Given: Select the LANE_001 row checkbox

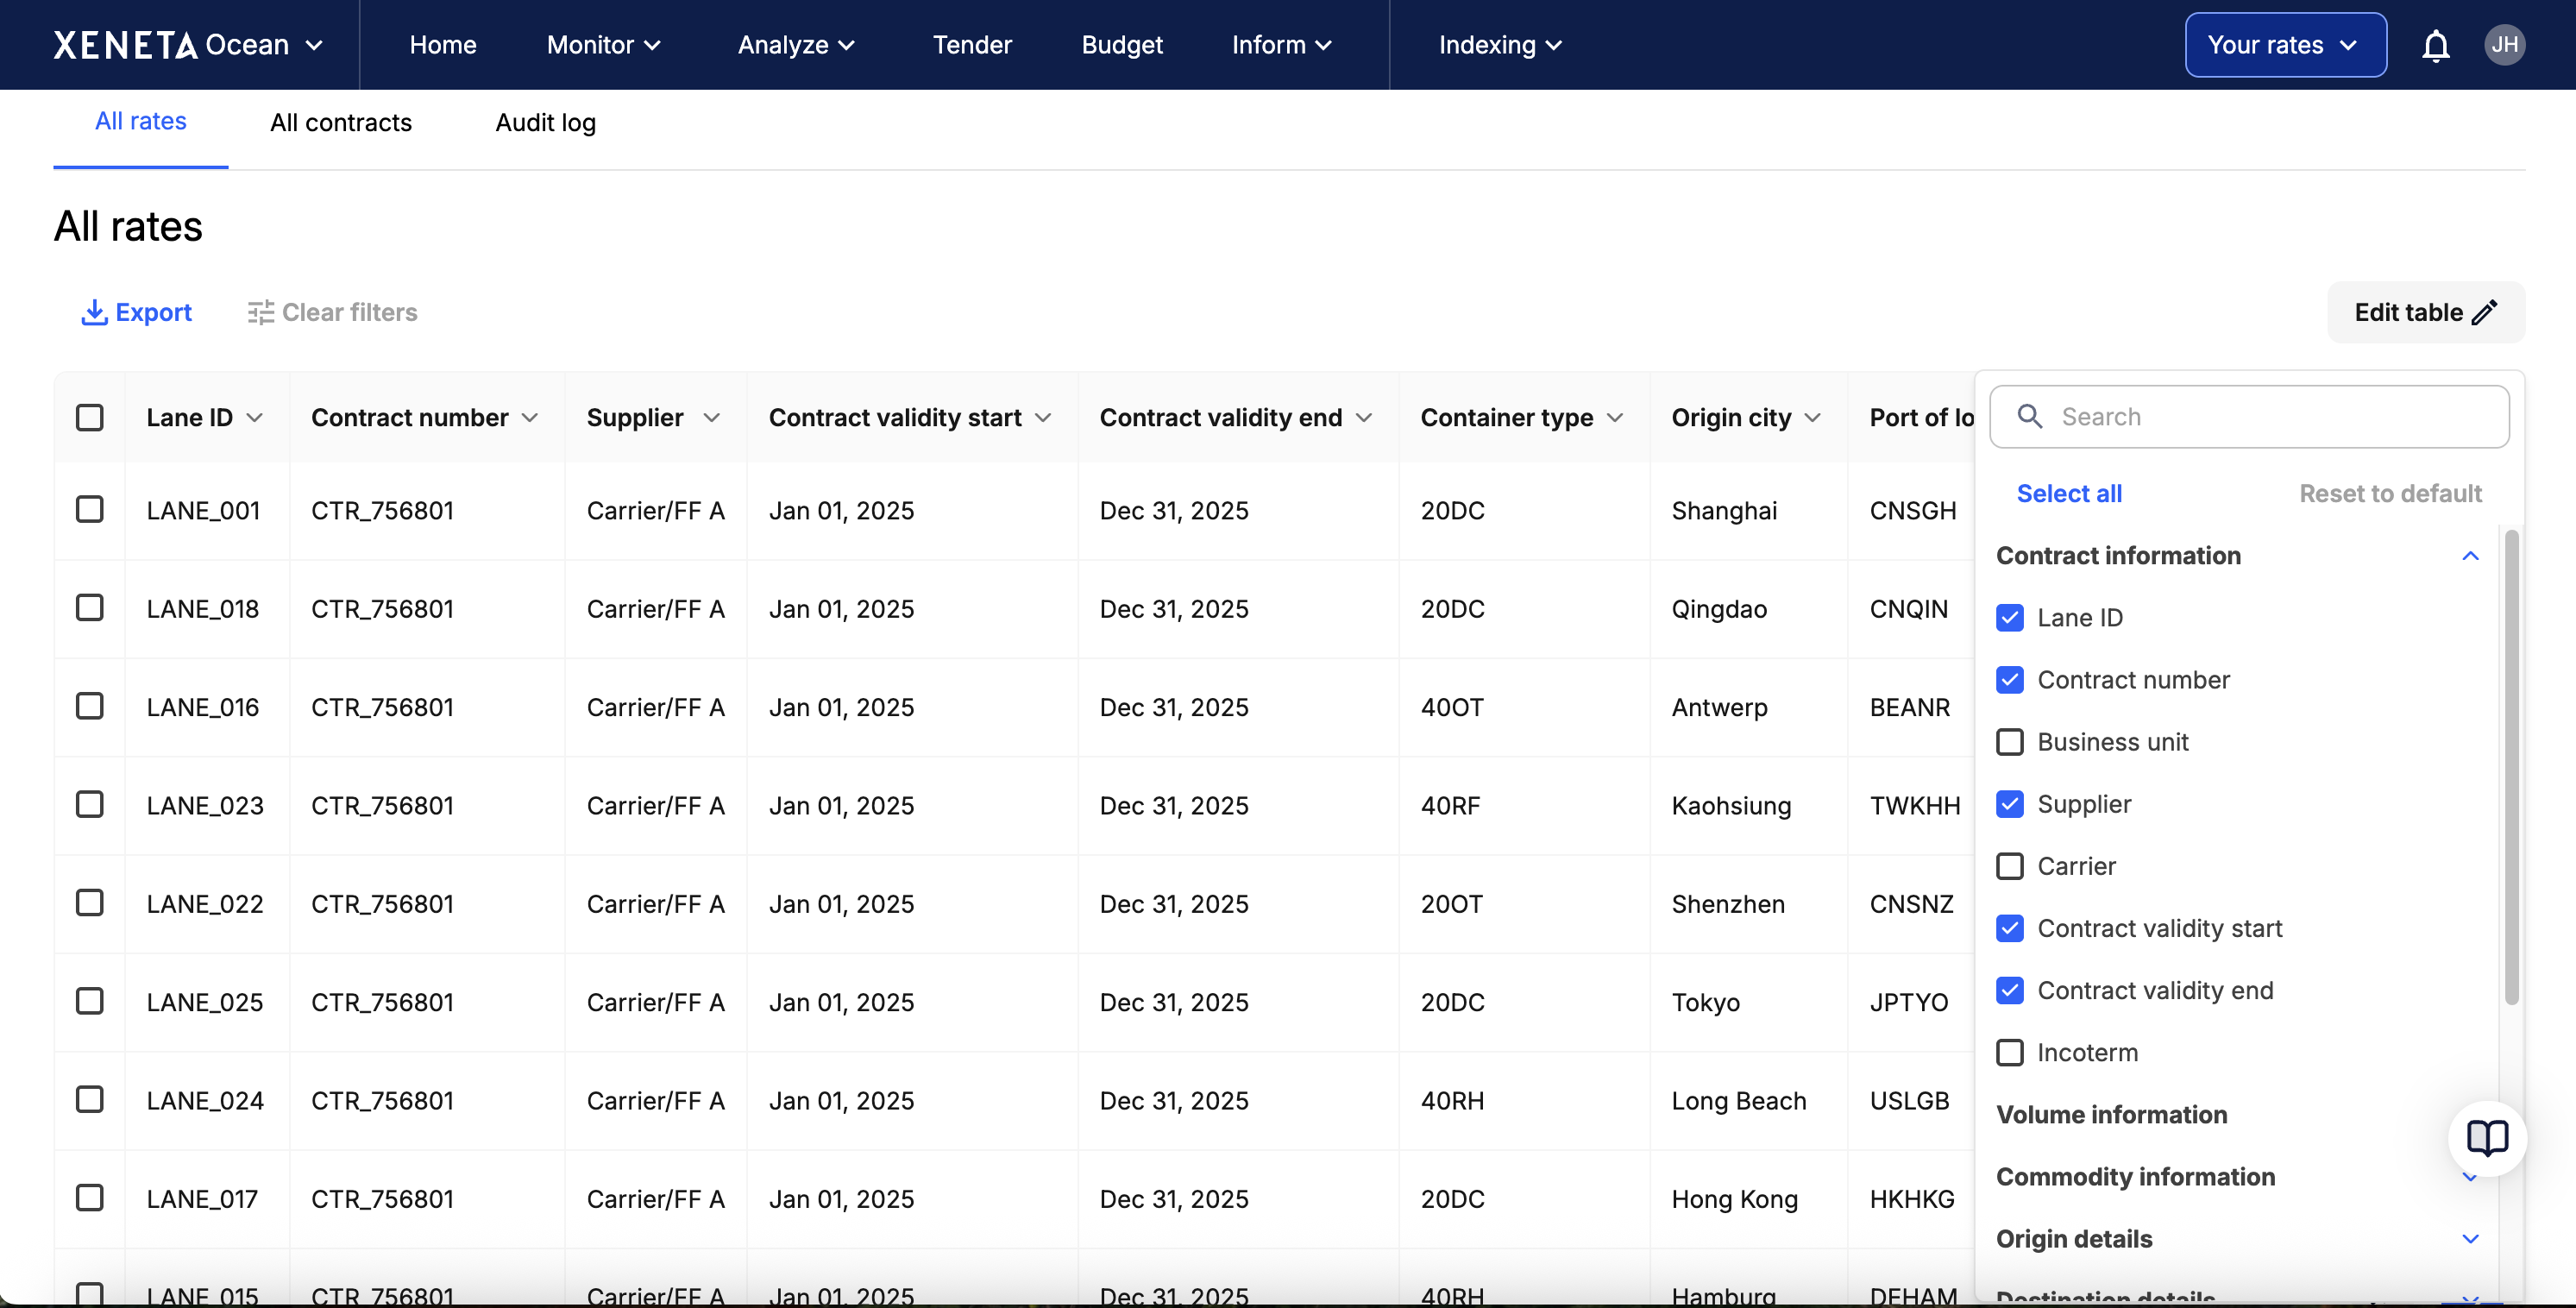Looking at the screenshot, I should click(90, 510).
